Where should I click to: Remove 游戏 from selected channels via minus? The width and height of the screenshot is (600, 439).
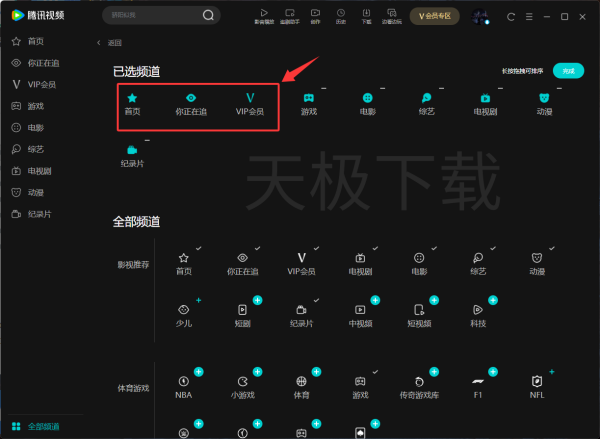pyautogui.click(x=324, y=89)
